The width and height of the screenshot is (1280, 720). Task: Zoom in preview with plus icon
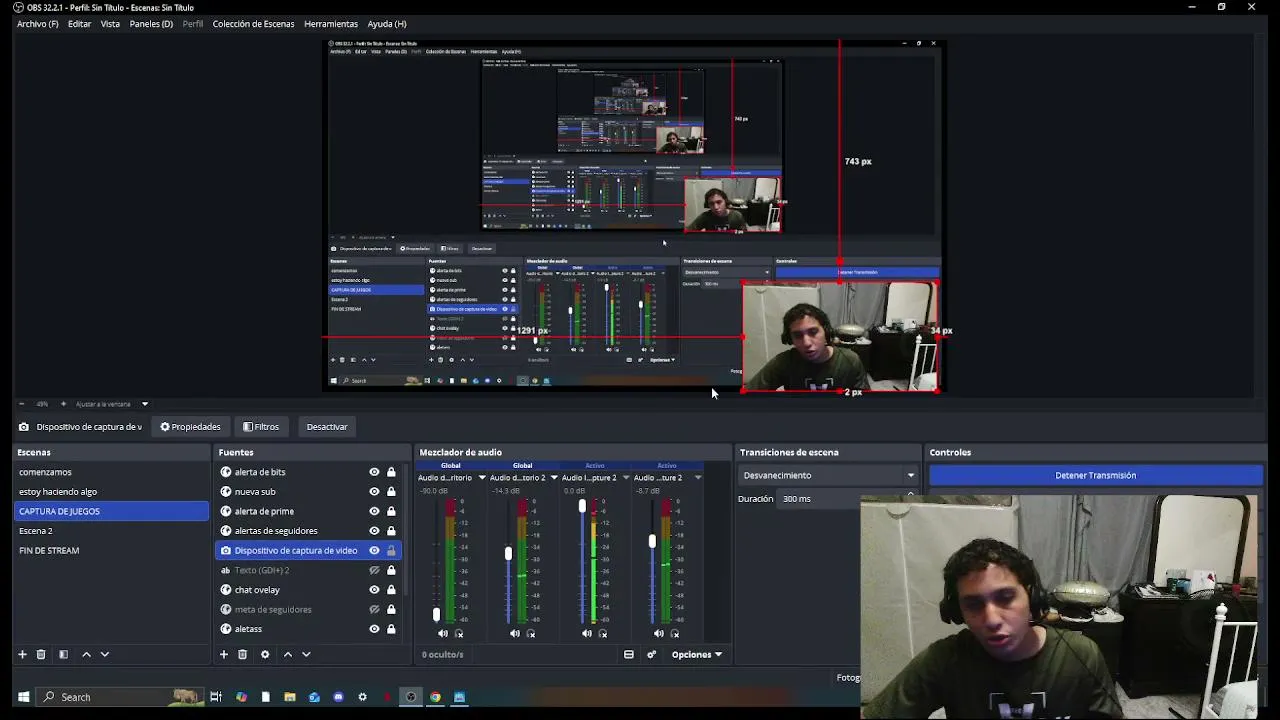pos(63,404)
